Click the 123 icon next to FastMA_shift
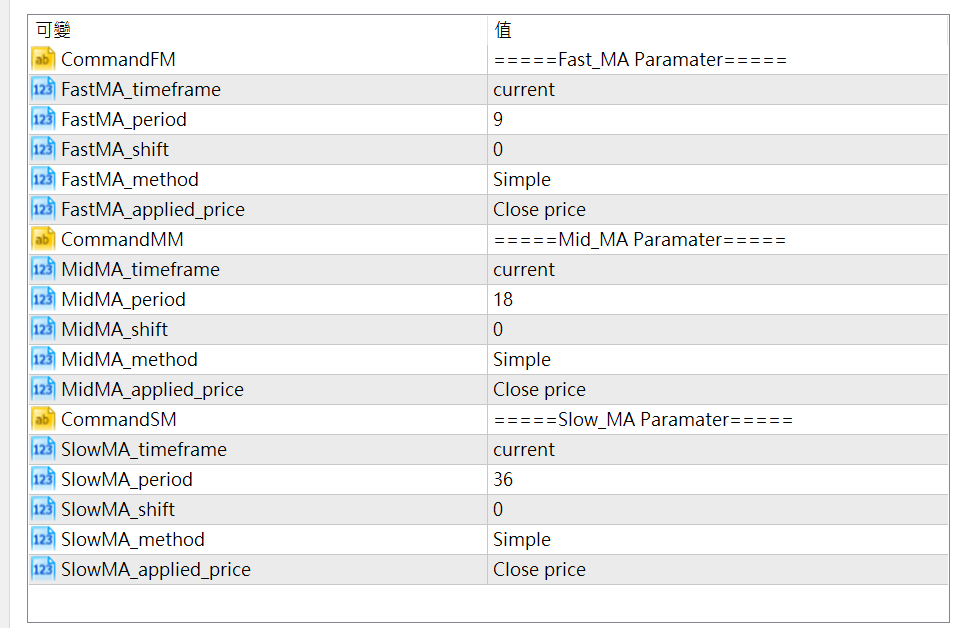This screenshot has width=957, height=628. [43, 149]
